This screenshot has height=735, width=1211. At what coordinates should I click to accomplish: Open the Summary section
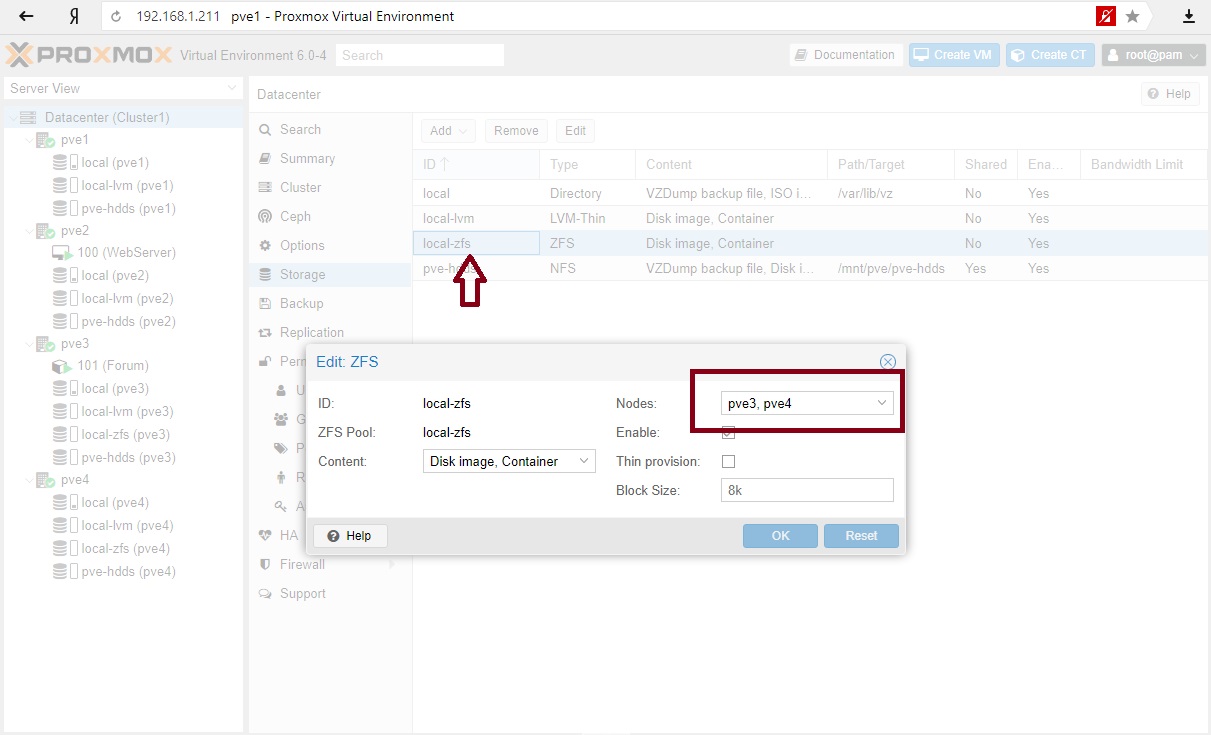point(330,159)
